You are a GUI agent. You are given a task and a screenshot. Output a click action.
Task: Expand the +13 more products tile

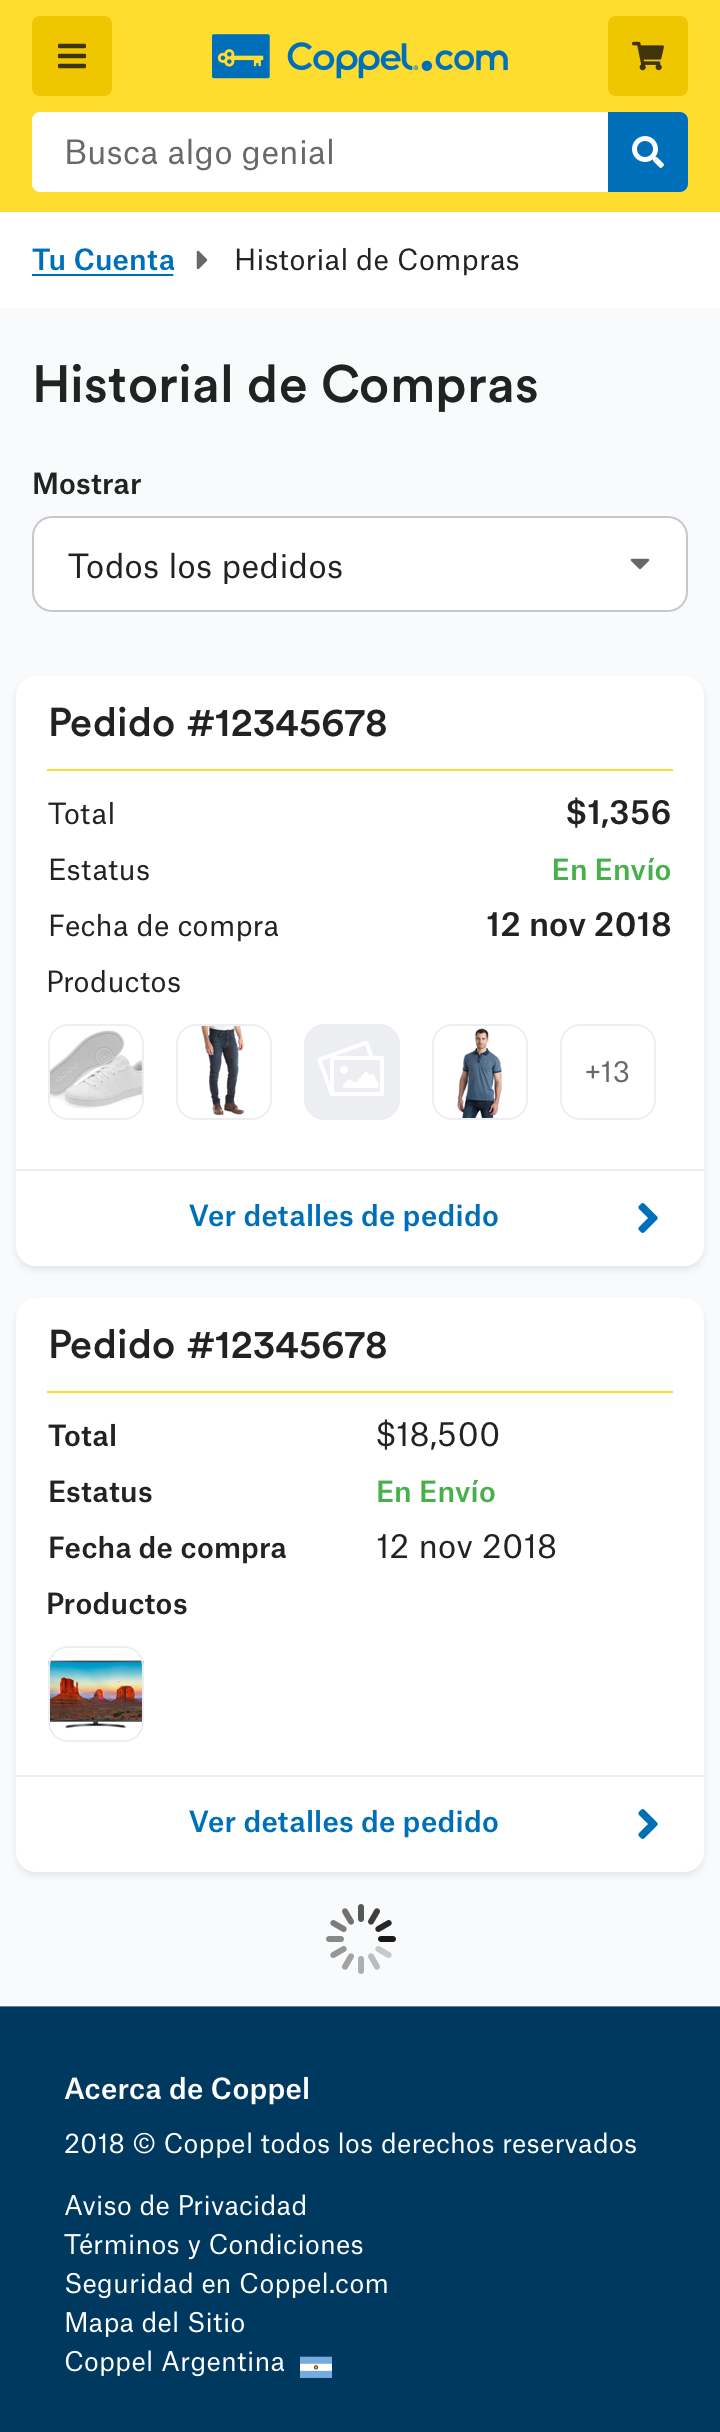click(x=608, y=1072)
